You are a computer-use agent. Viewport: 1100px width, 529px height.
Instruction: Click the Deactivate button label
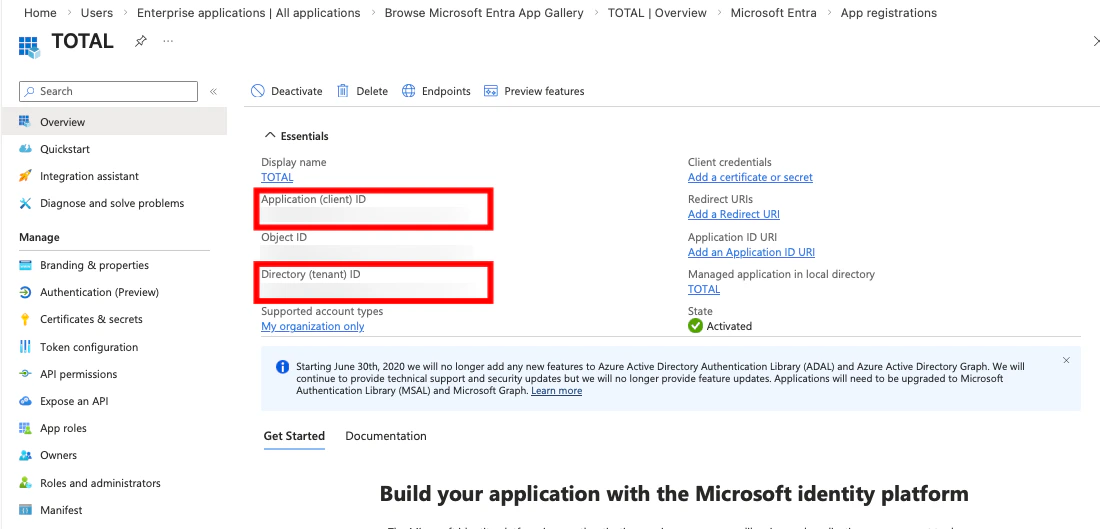pos(297,91)
